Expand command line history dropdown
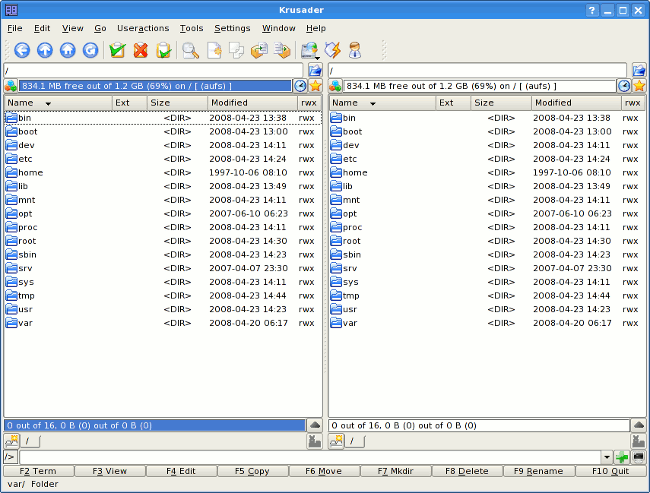 click(607, 457)
